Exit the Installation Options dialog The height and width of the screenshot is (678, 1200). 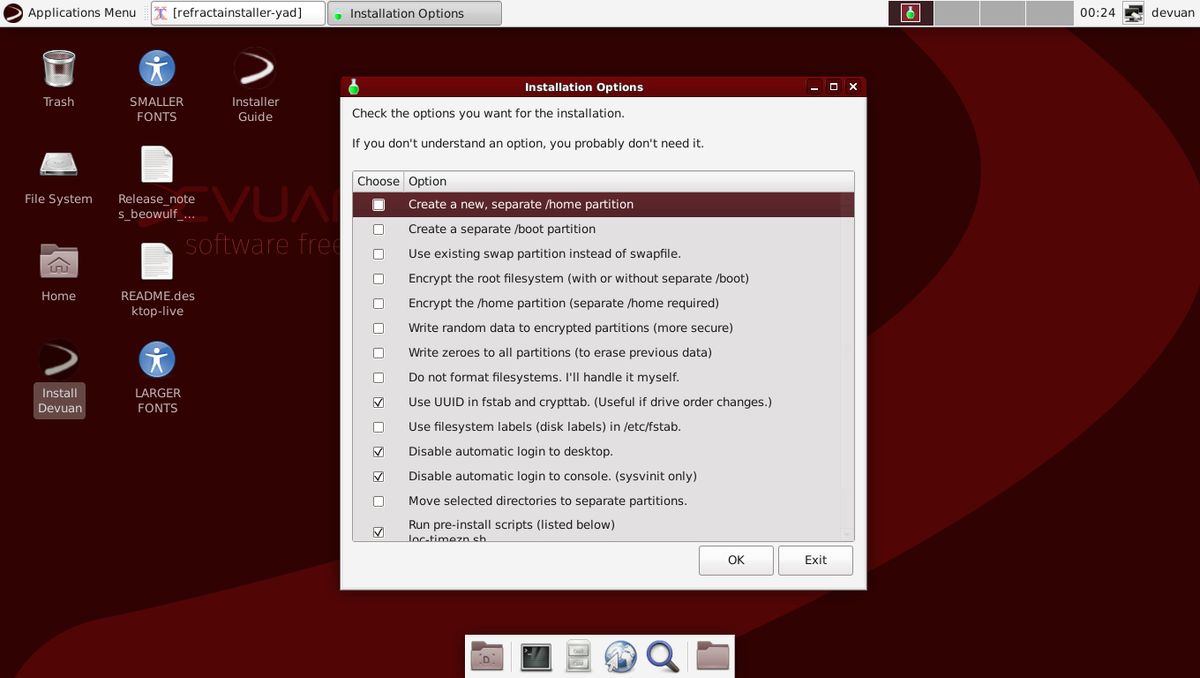[x=816, y=560]
